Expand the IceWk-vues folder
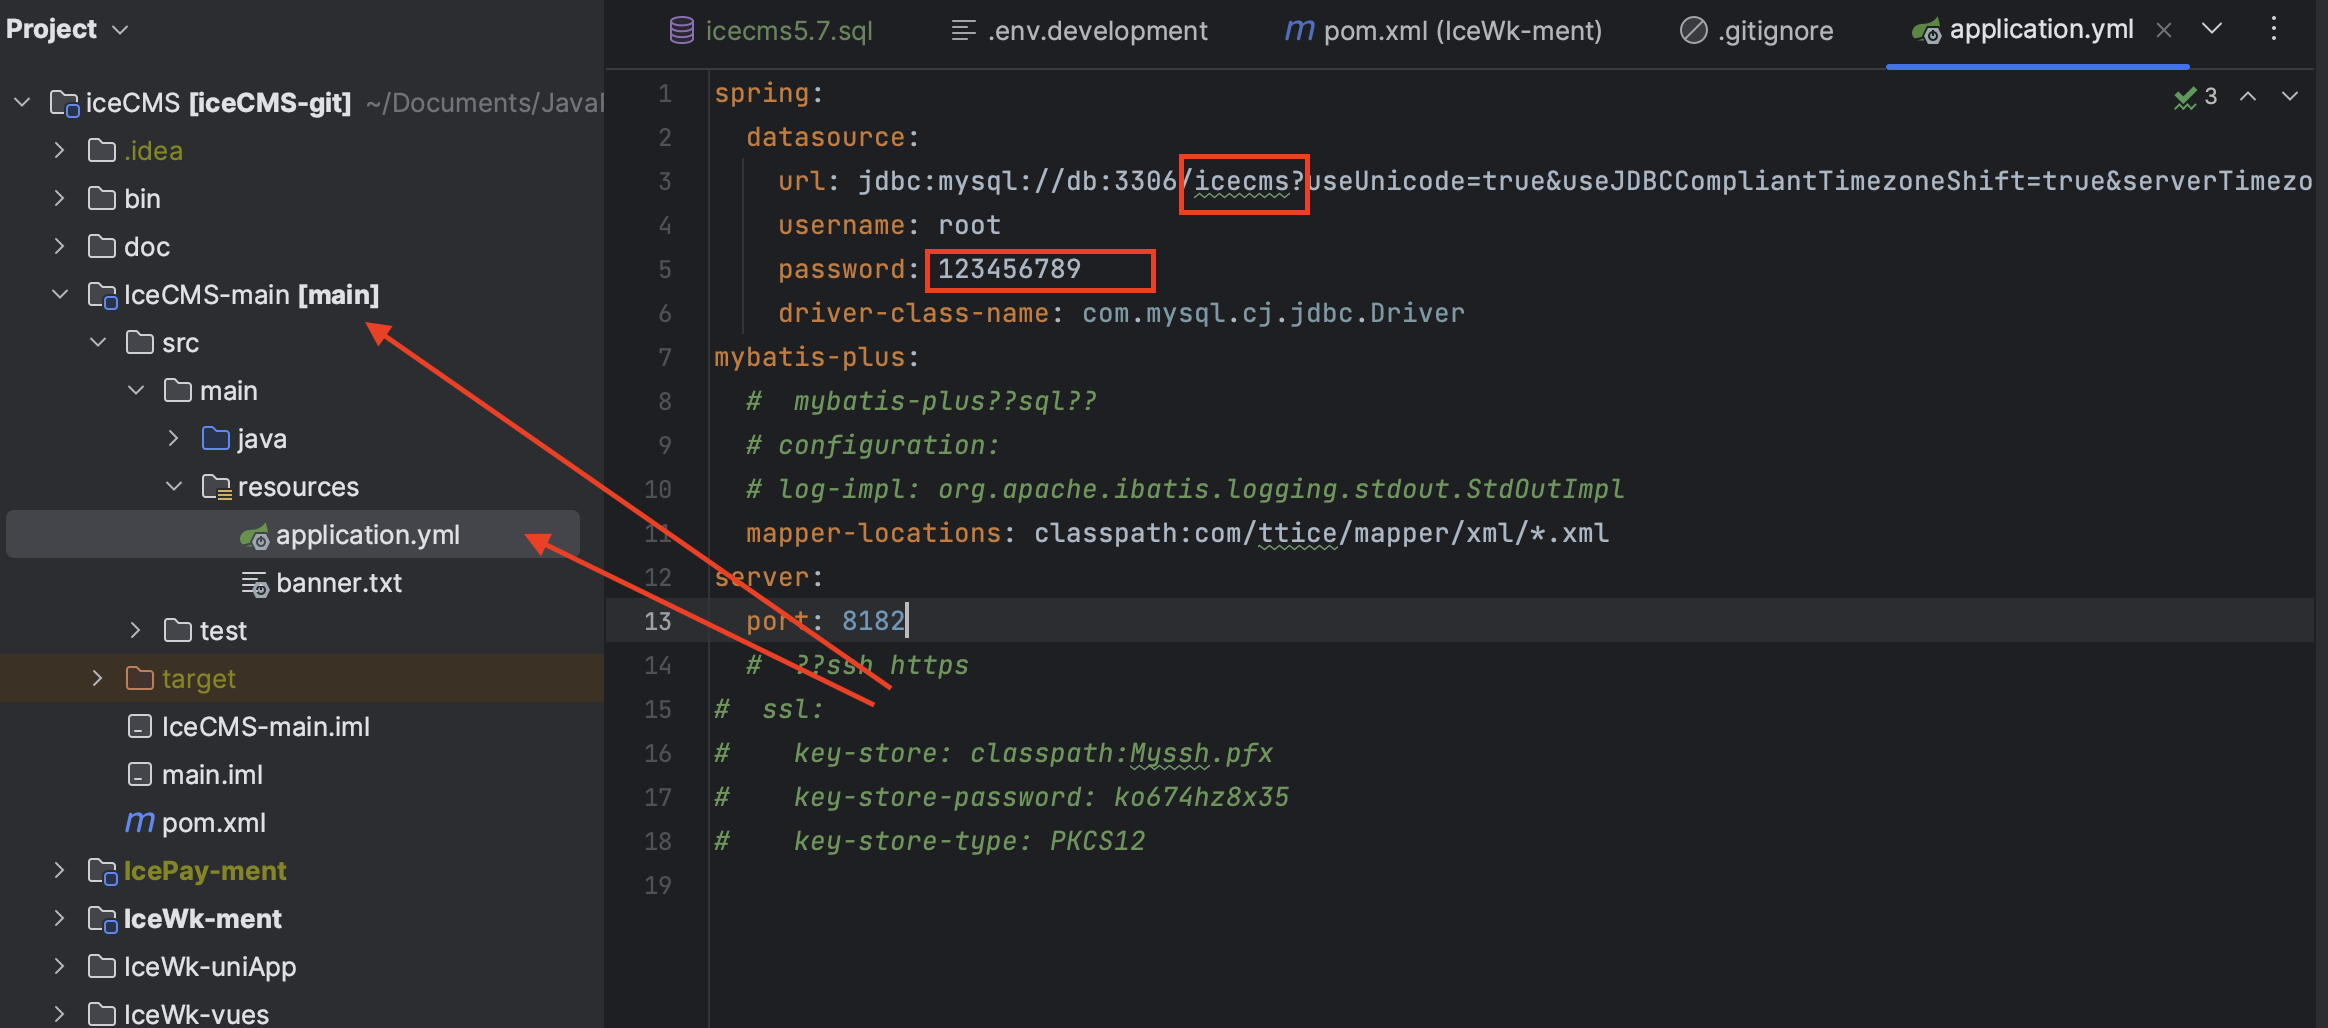Screen dimensions: 2328x1028 pyautogui.click(x=60, y=1014)
